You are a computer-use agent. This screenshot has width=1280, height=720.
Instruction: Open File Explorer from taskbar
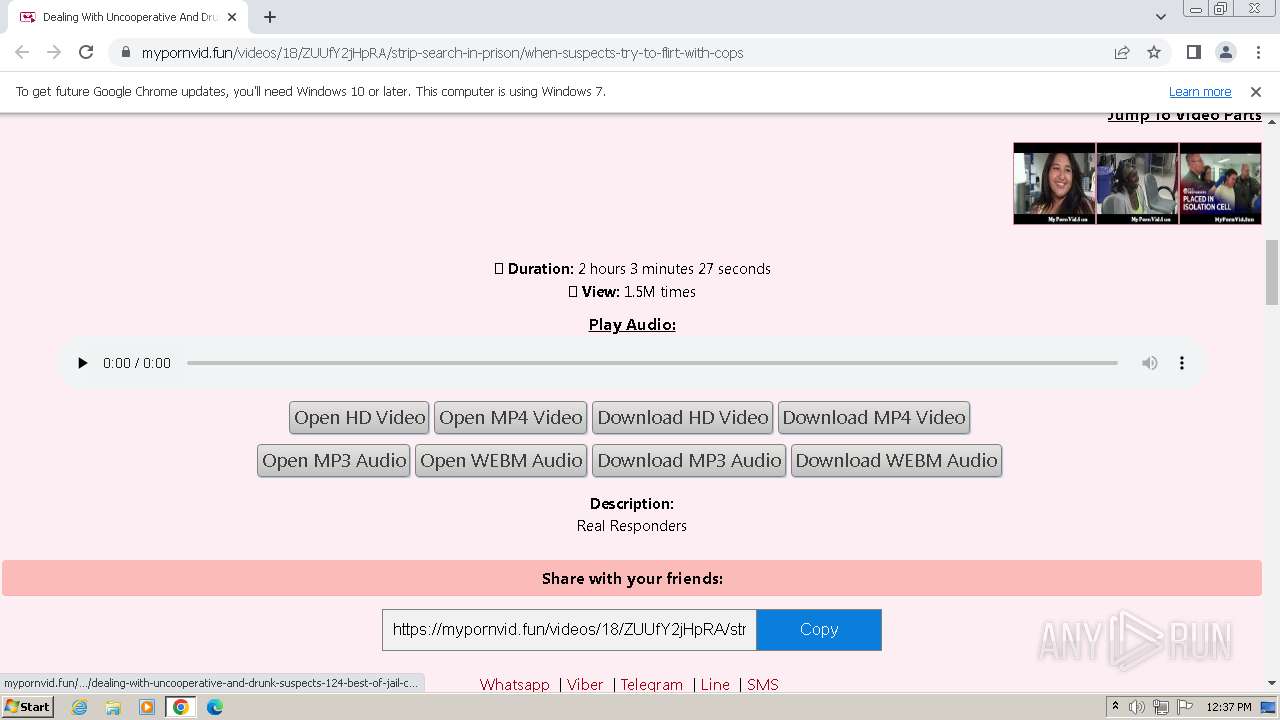click(x=113, y=707)
